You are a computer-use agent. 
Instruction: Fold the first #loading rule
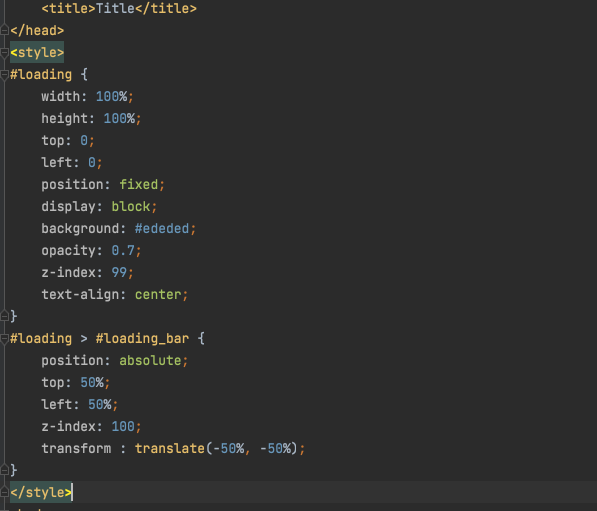point(4,75)
